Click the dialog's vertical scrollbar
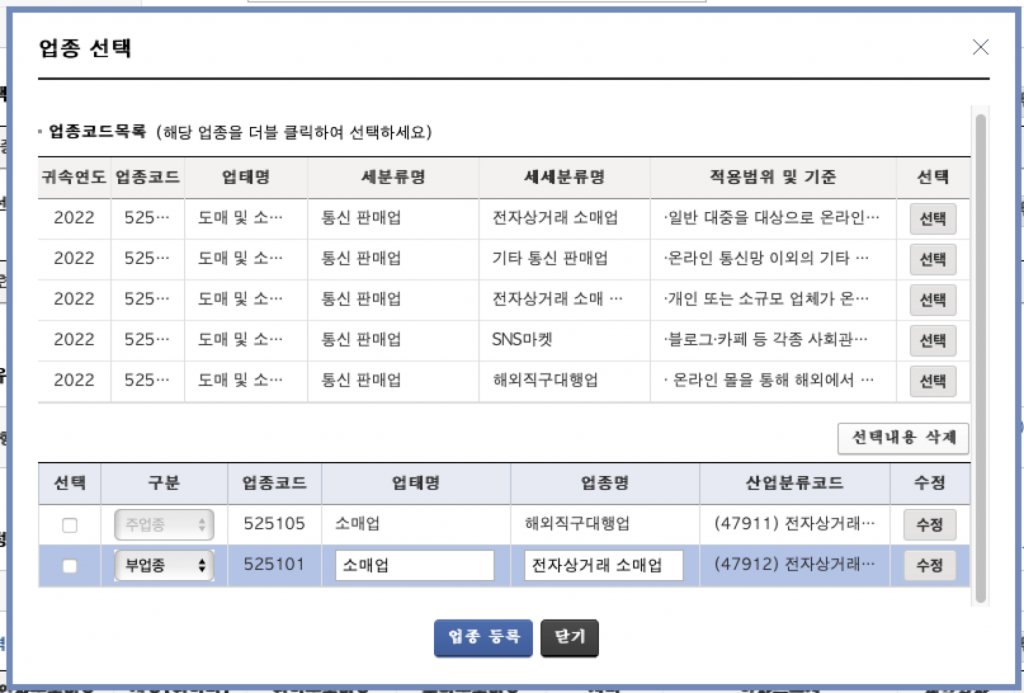1024x693 pixels. (980, 358)
